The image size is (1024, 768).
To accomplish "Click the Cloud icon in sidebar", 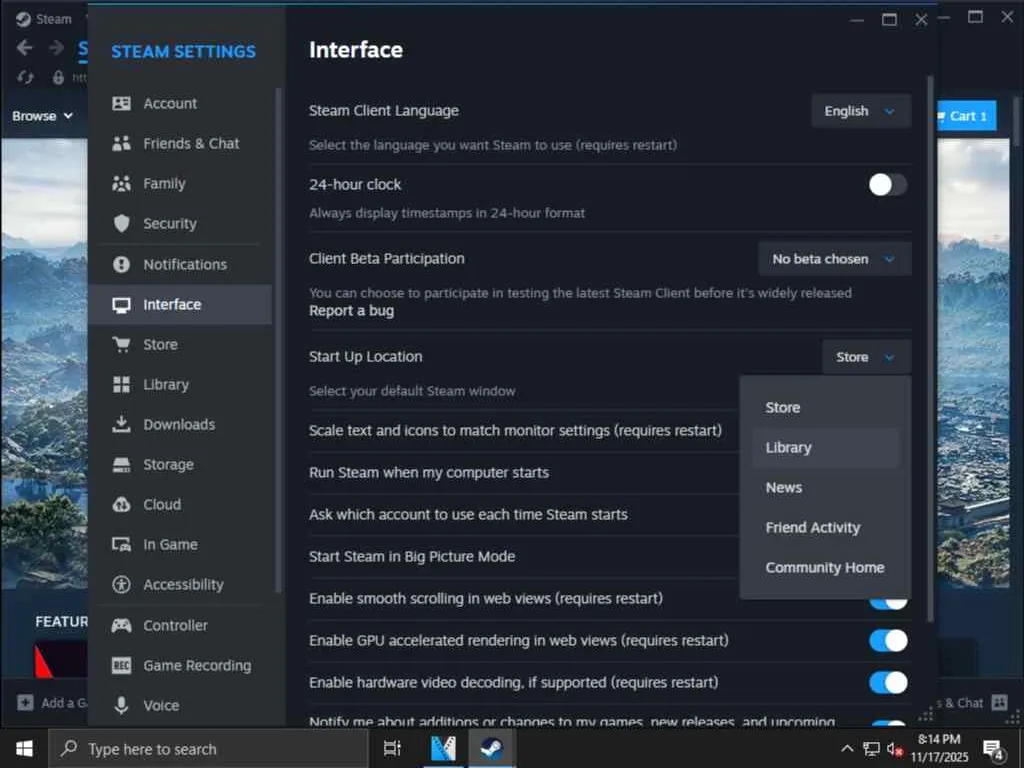I will point(121,504).
